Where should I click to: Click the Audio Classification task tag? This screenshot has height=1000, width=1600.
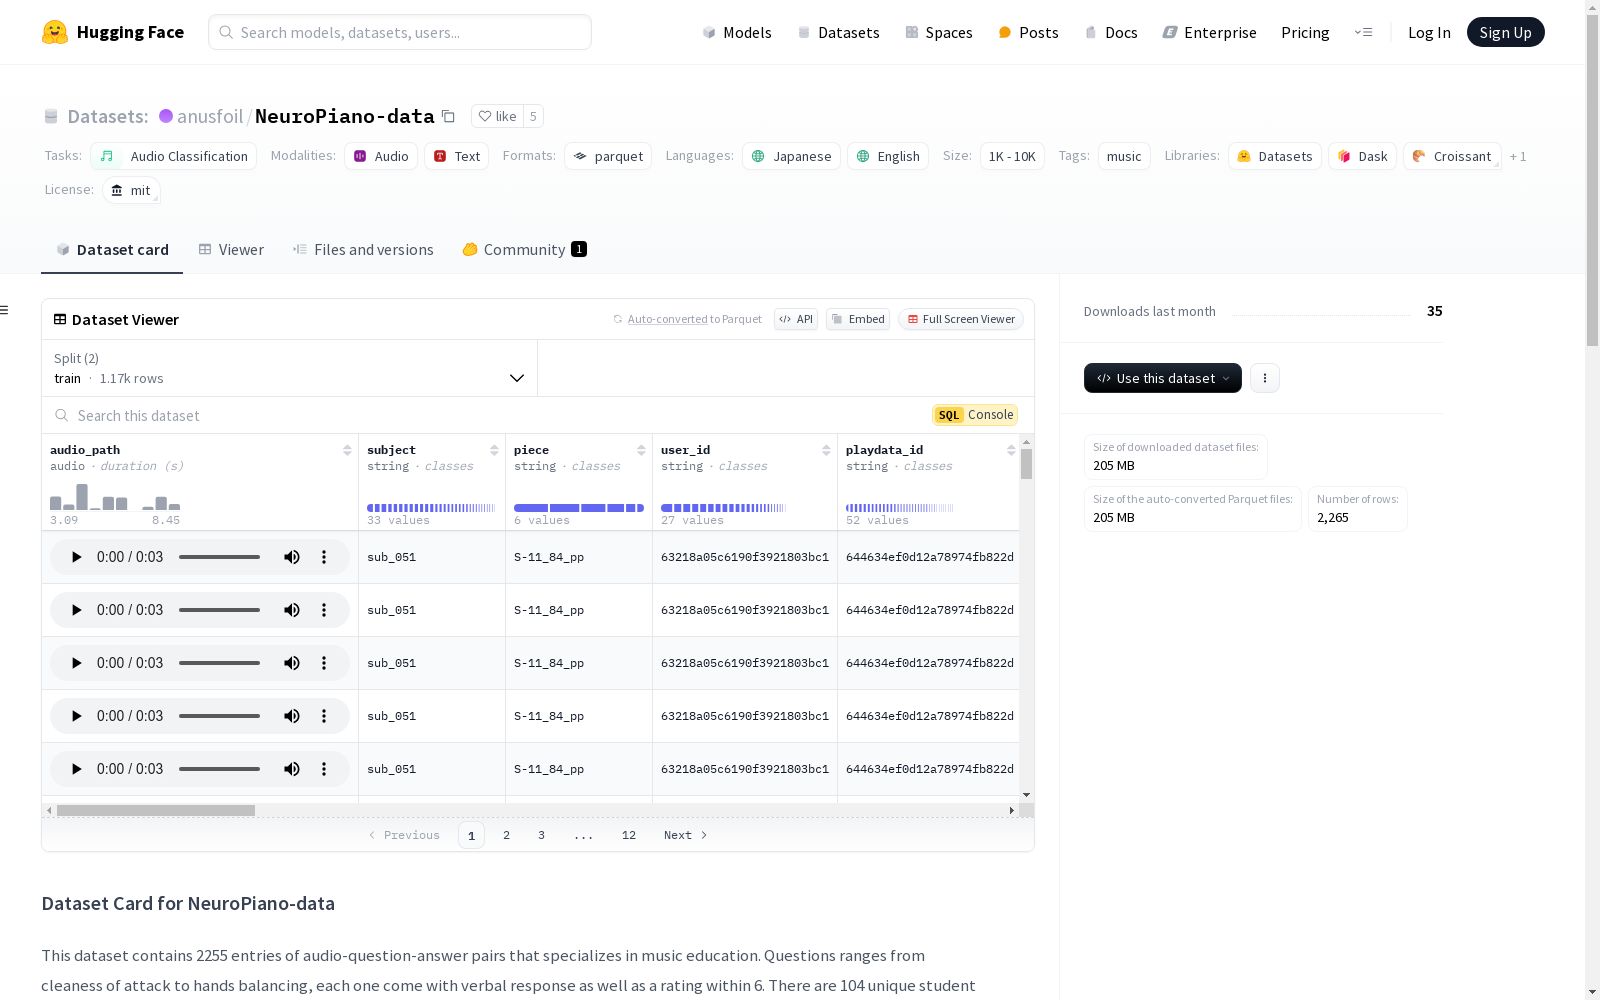pyautogui.click(x=173, y=156)
